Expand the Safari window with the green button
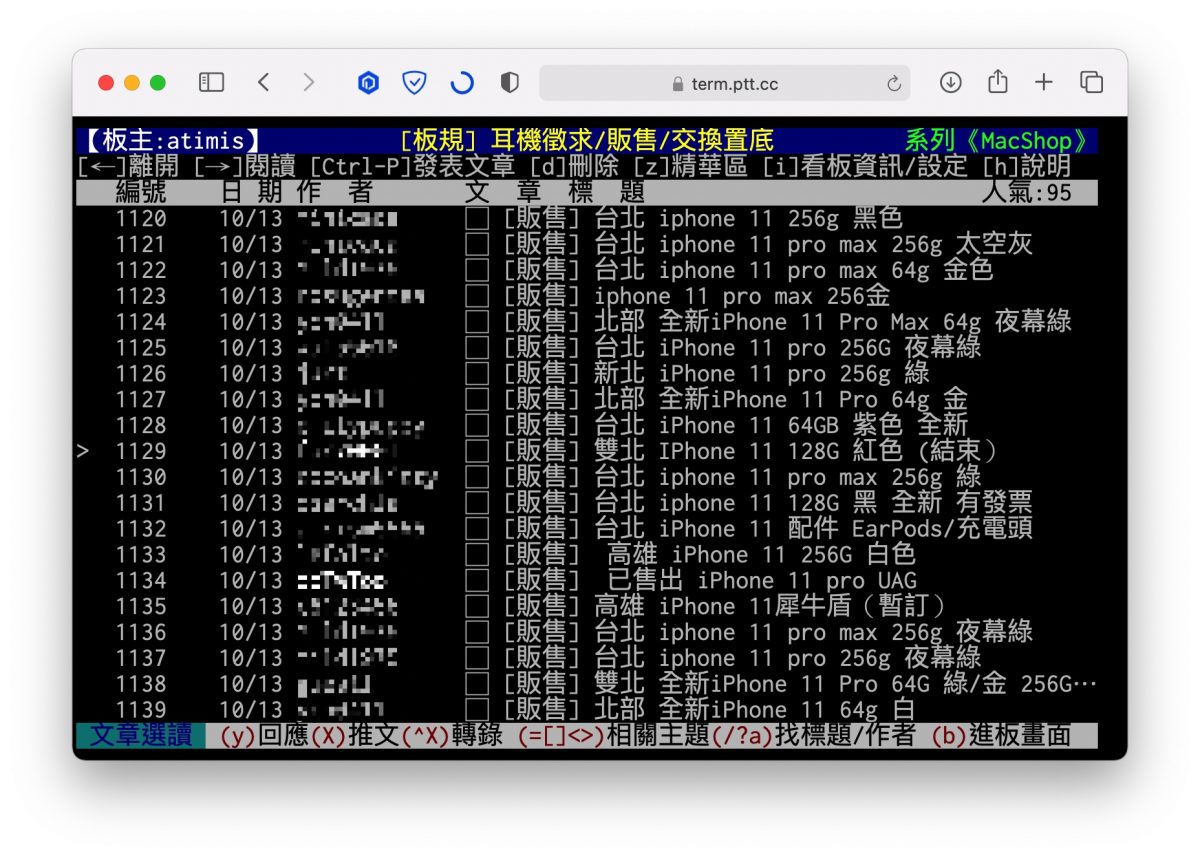This screenshot has height=856, width=1200. 158,83
